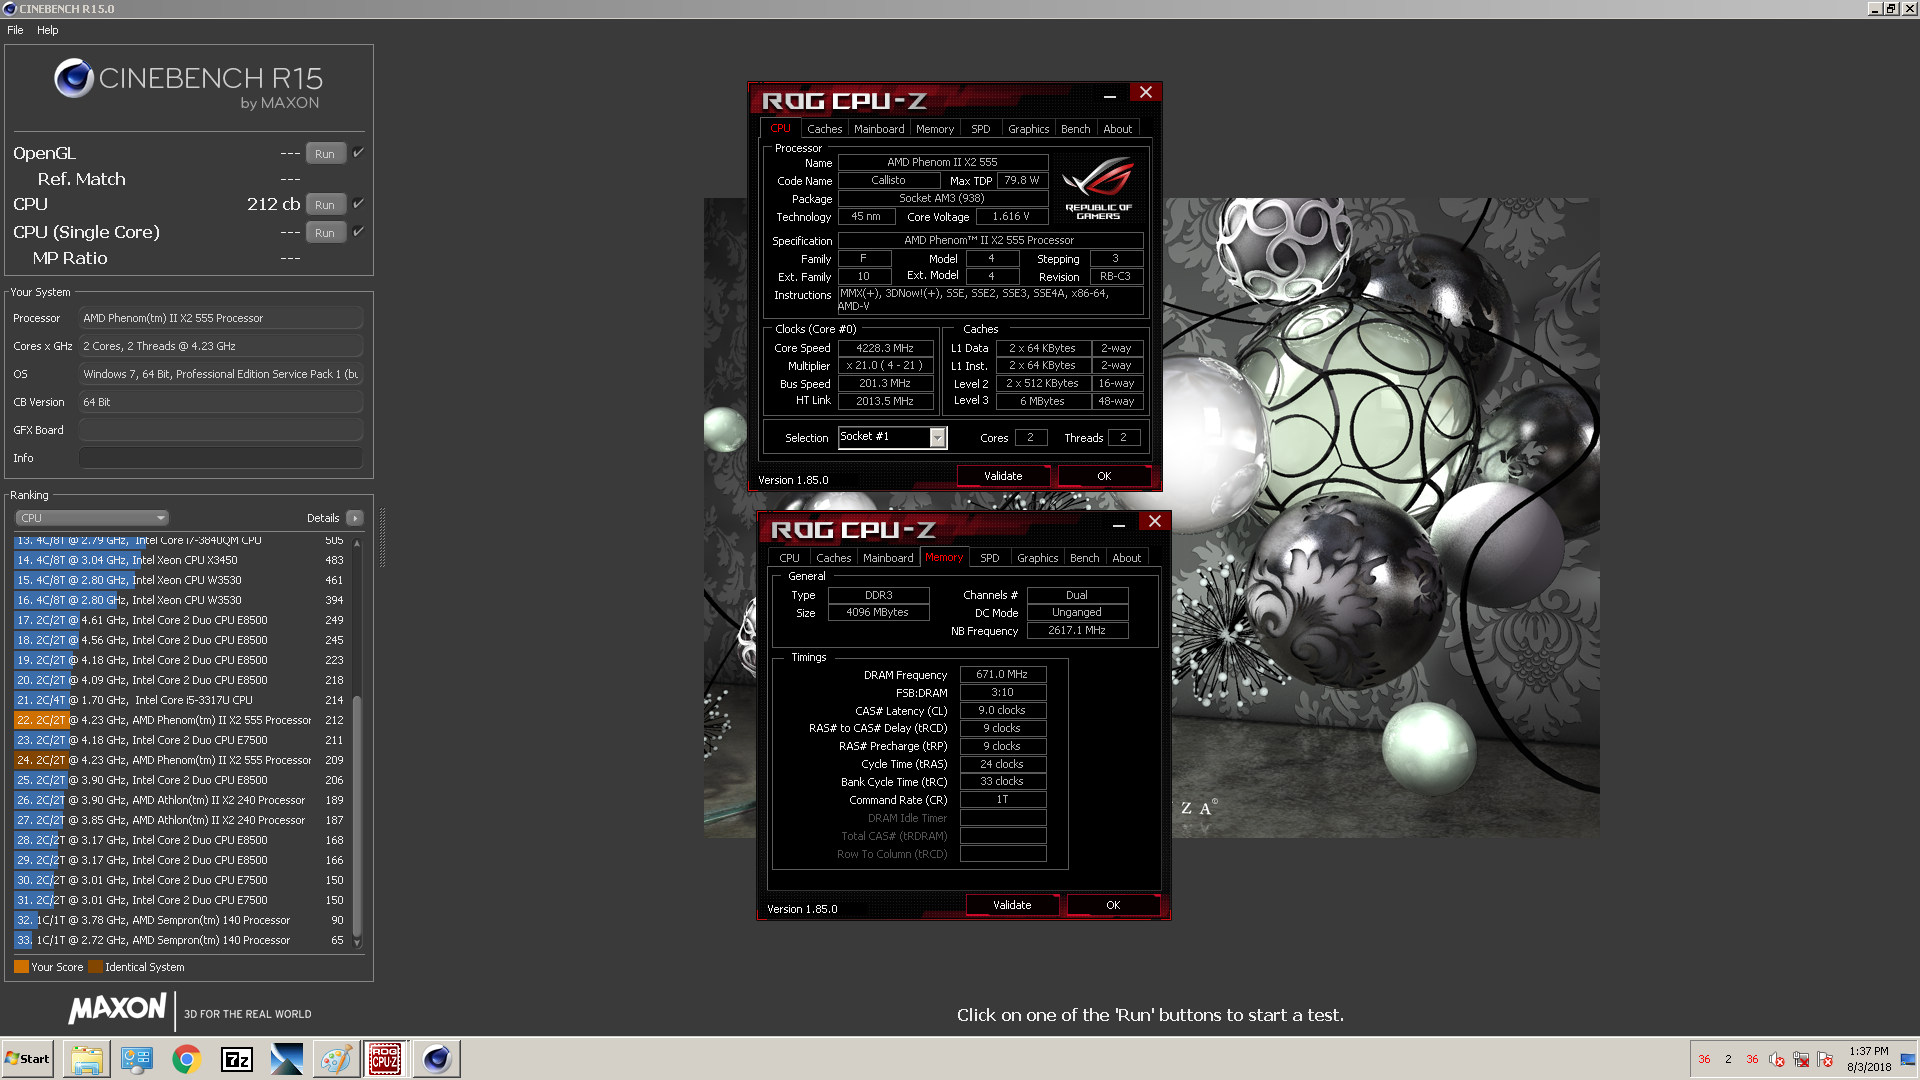This screenshot has height=1080, width=1920.
Task: Switch to Caches tab in lower CPU-Z
Action: click(x=834, y=558)
